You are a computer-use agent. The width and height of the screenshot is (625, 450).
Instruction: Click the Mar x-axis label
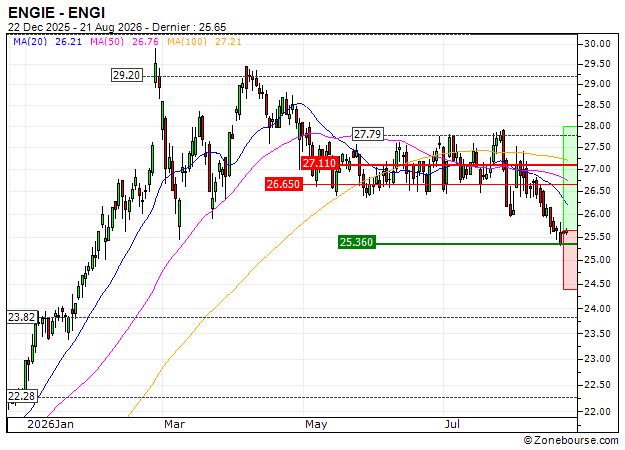(174, 424)
